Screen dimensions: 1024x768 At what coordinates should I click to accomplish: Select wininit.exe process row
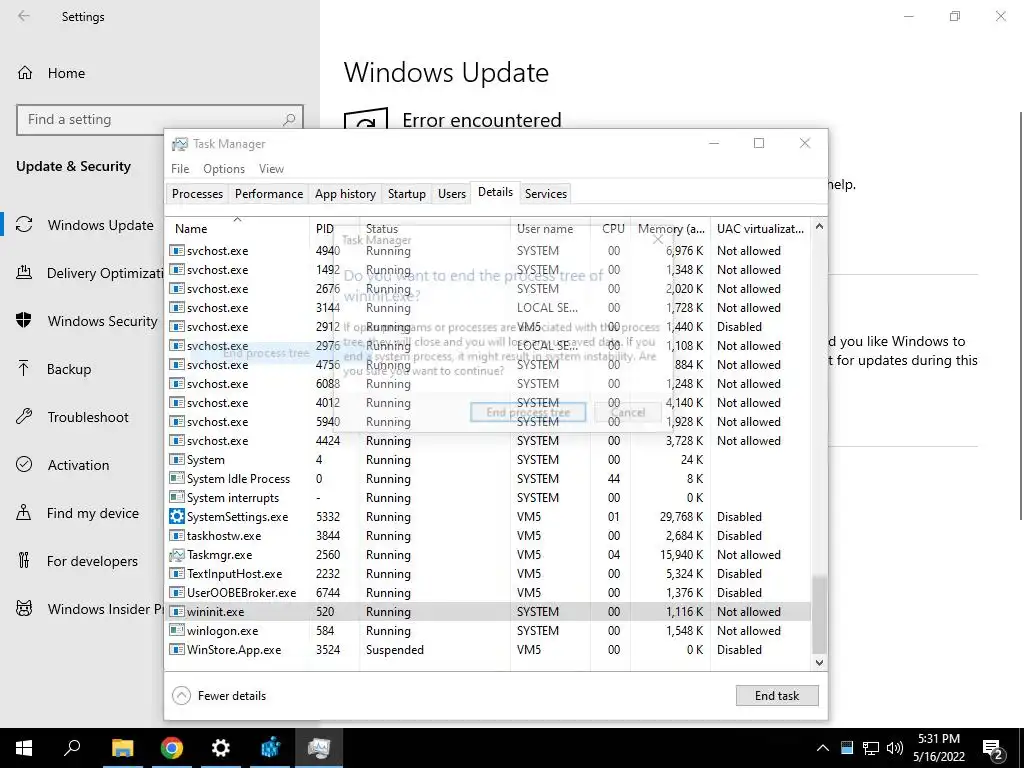pyautogui.click(x=488, y=612)
